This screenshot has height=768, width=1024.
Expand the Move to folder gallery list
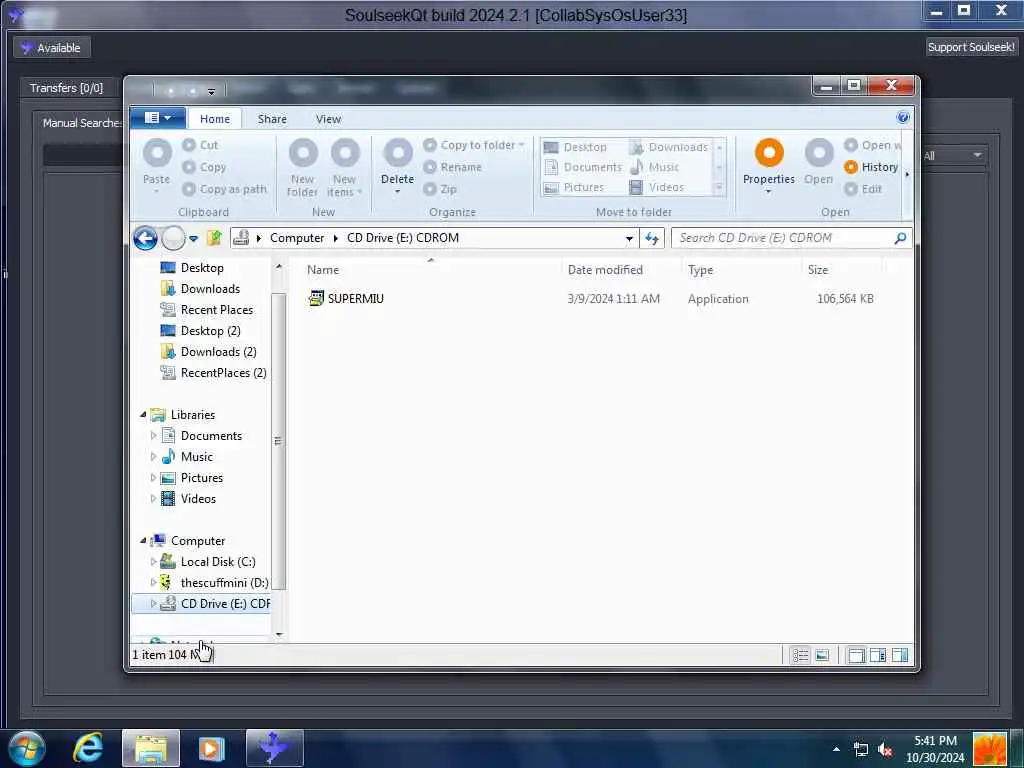[x=720, y=188]
